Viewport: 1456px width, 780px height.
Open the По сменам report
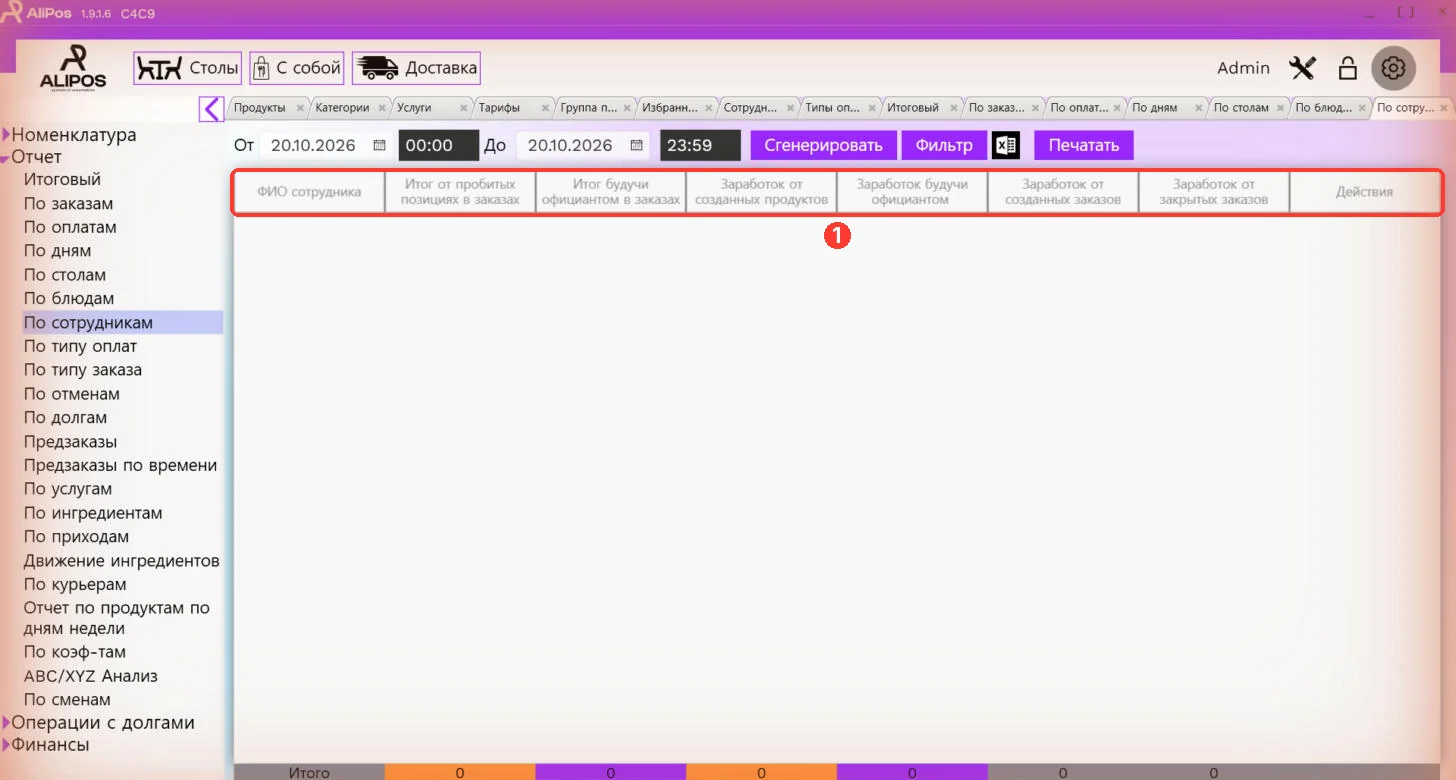[x=67, y=700]
